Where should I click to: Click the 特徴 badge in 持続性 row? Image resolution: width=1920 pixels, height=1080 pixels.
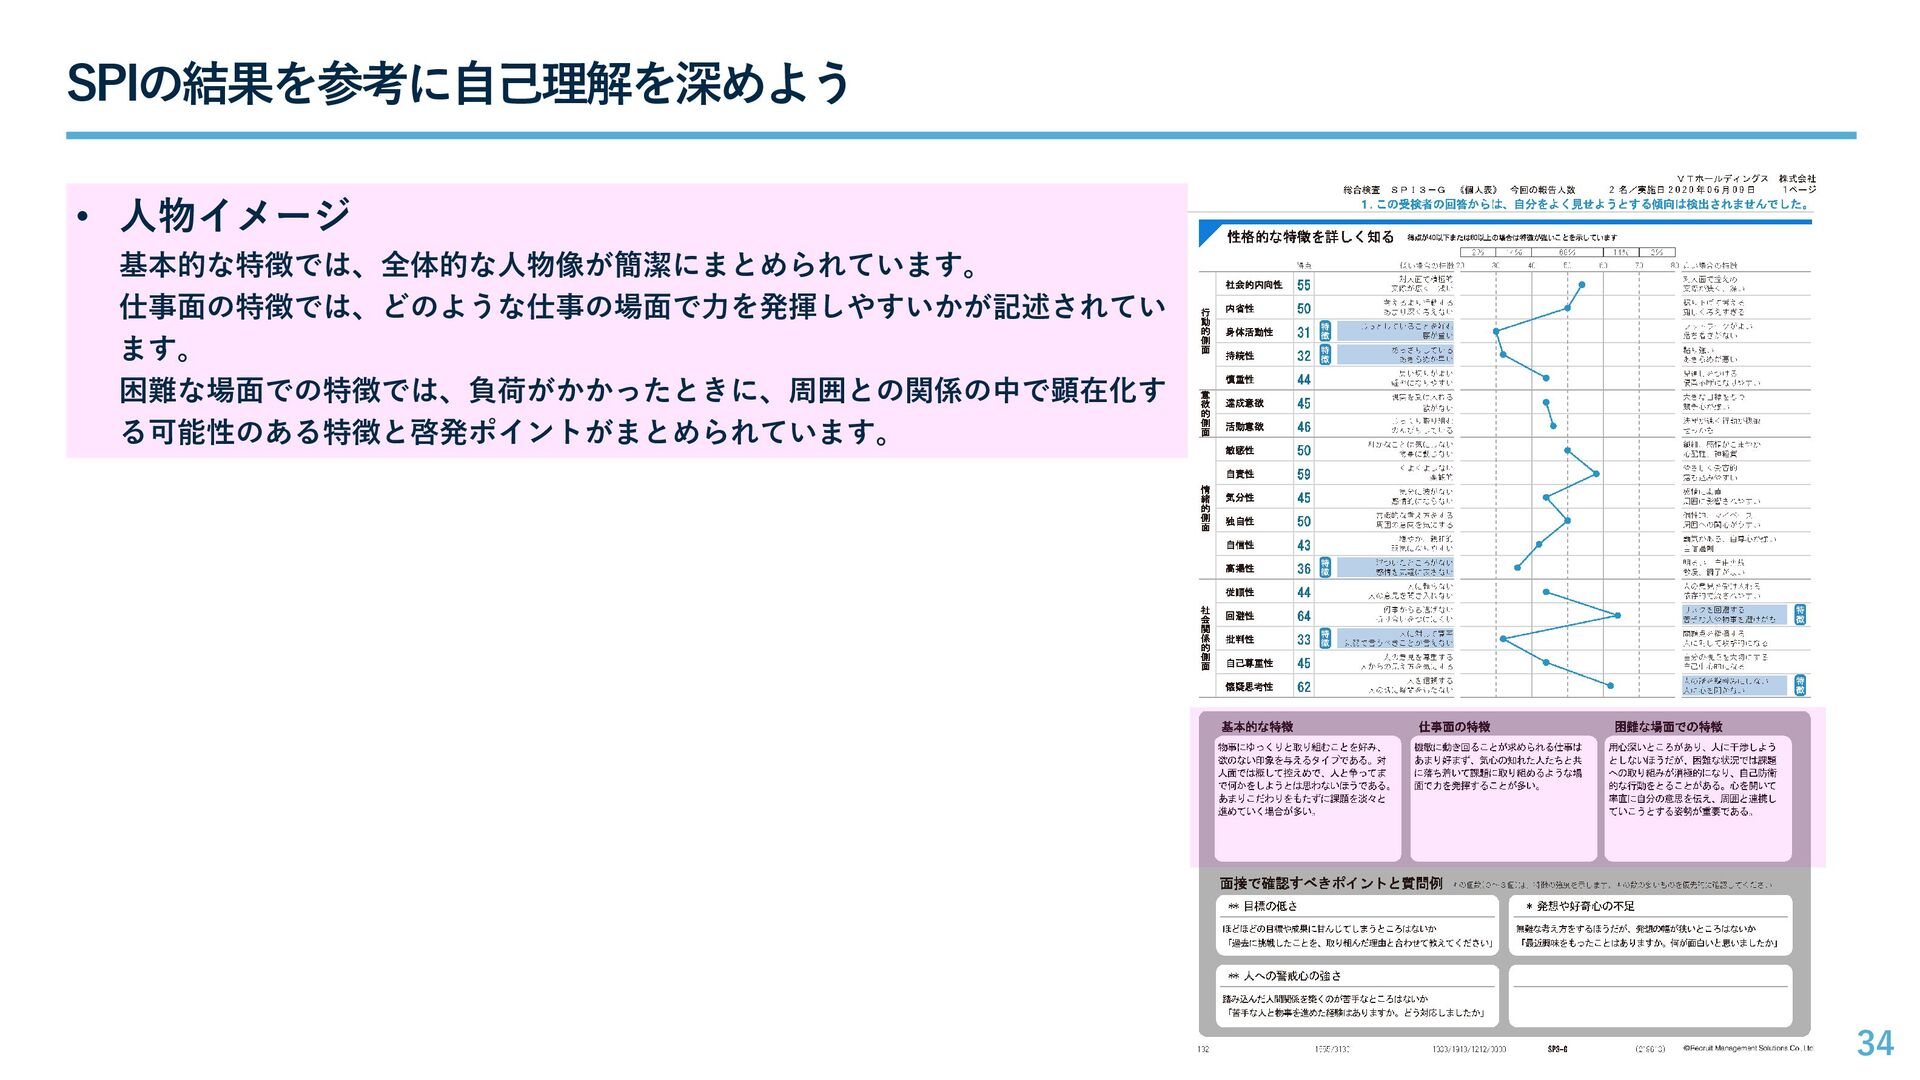(x=1325, y=355)
